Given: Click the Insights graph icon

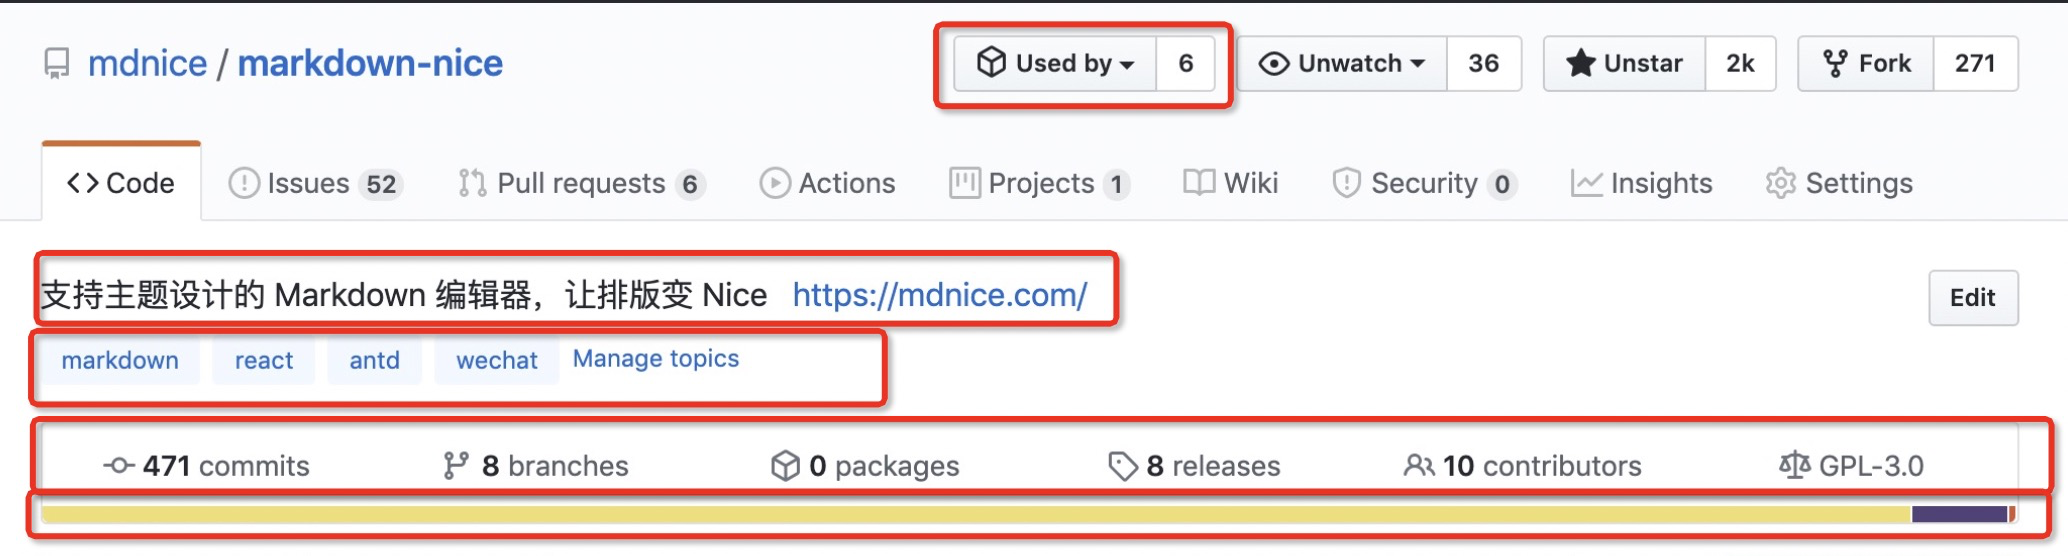Looking at the screenshot, I should click(x=1586, y=183).
